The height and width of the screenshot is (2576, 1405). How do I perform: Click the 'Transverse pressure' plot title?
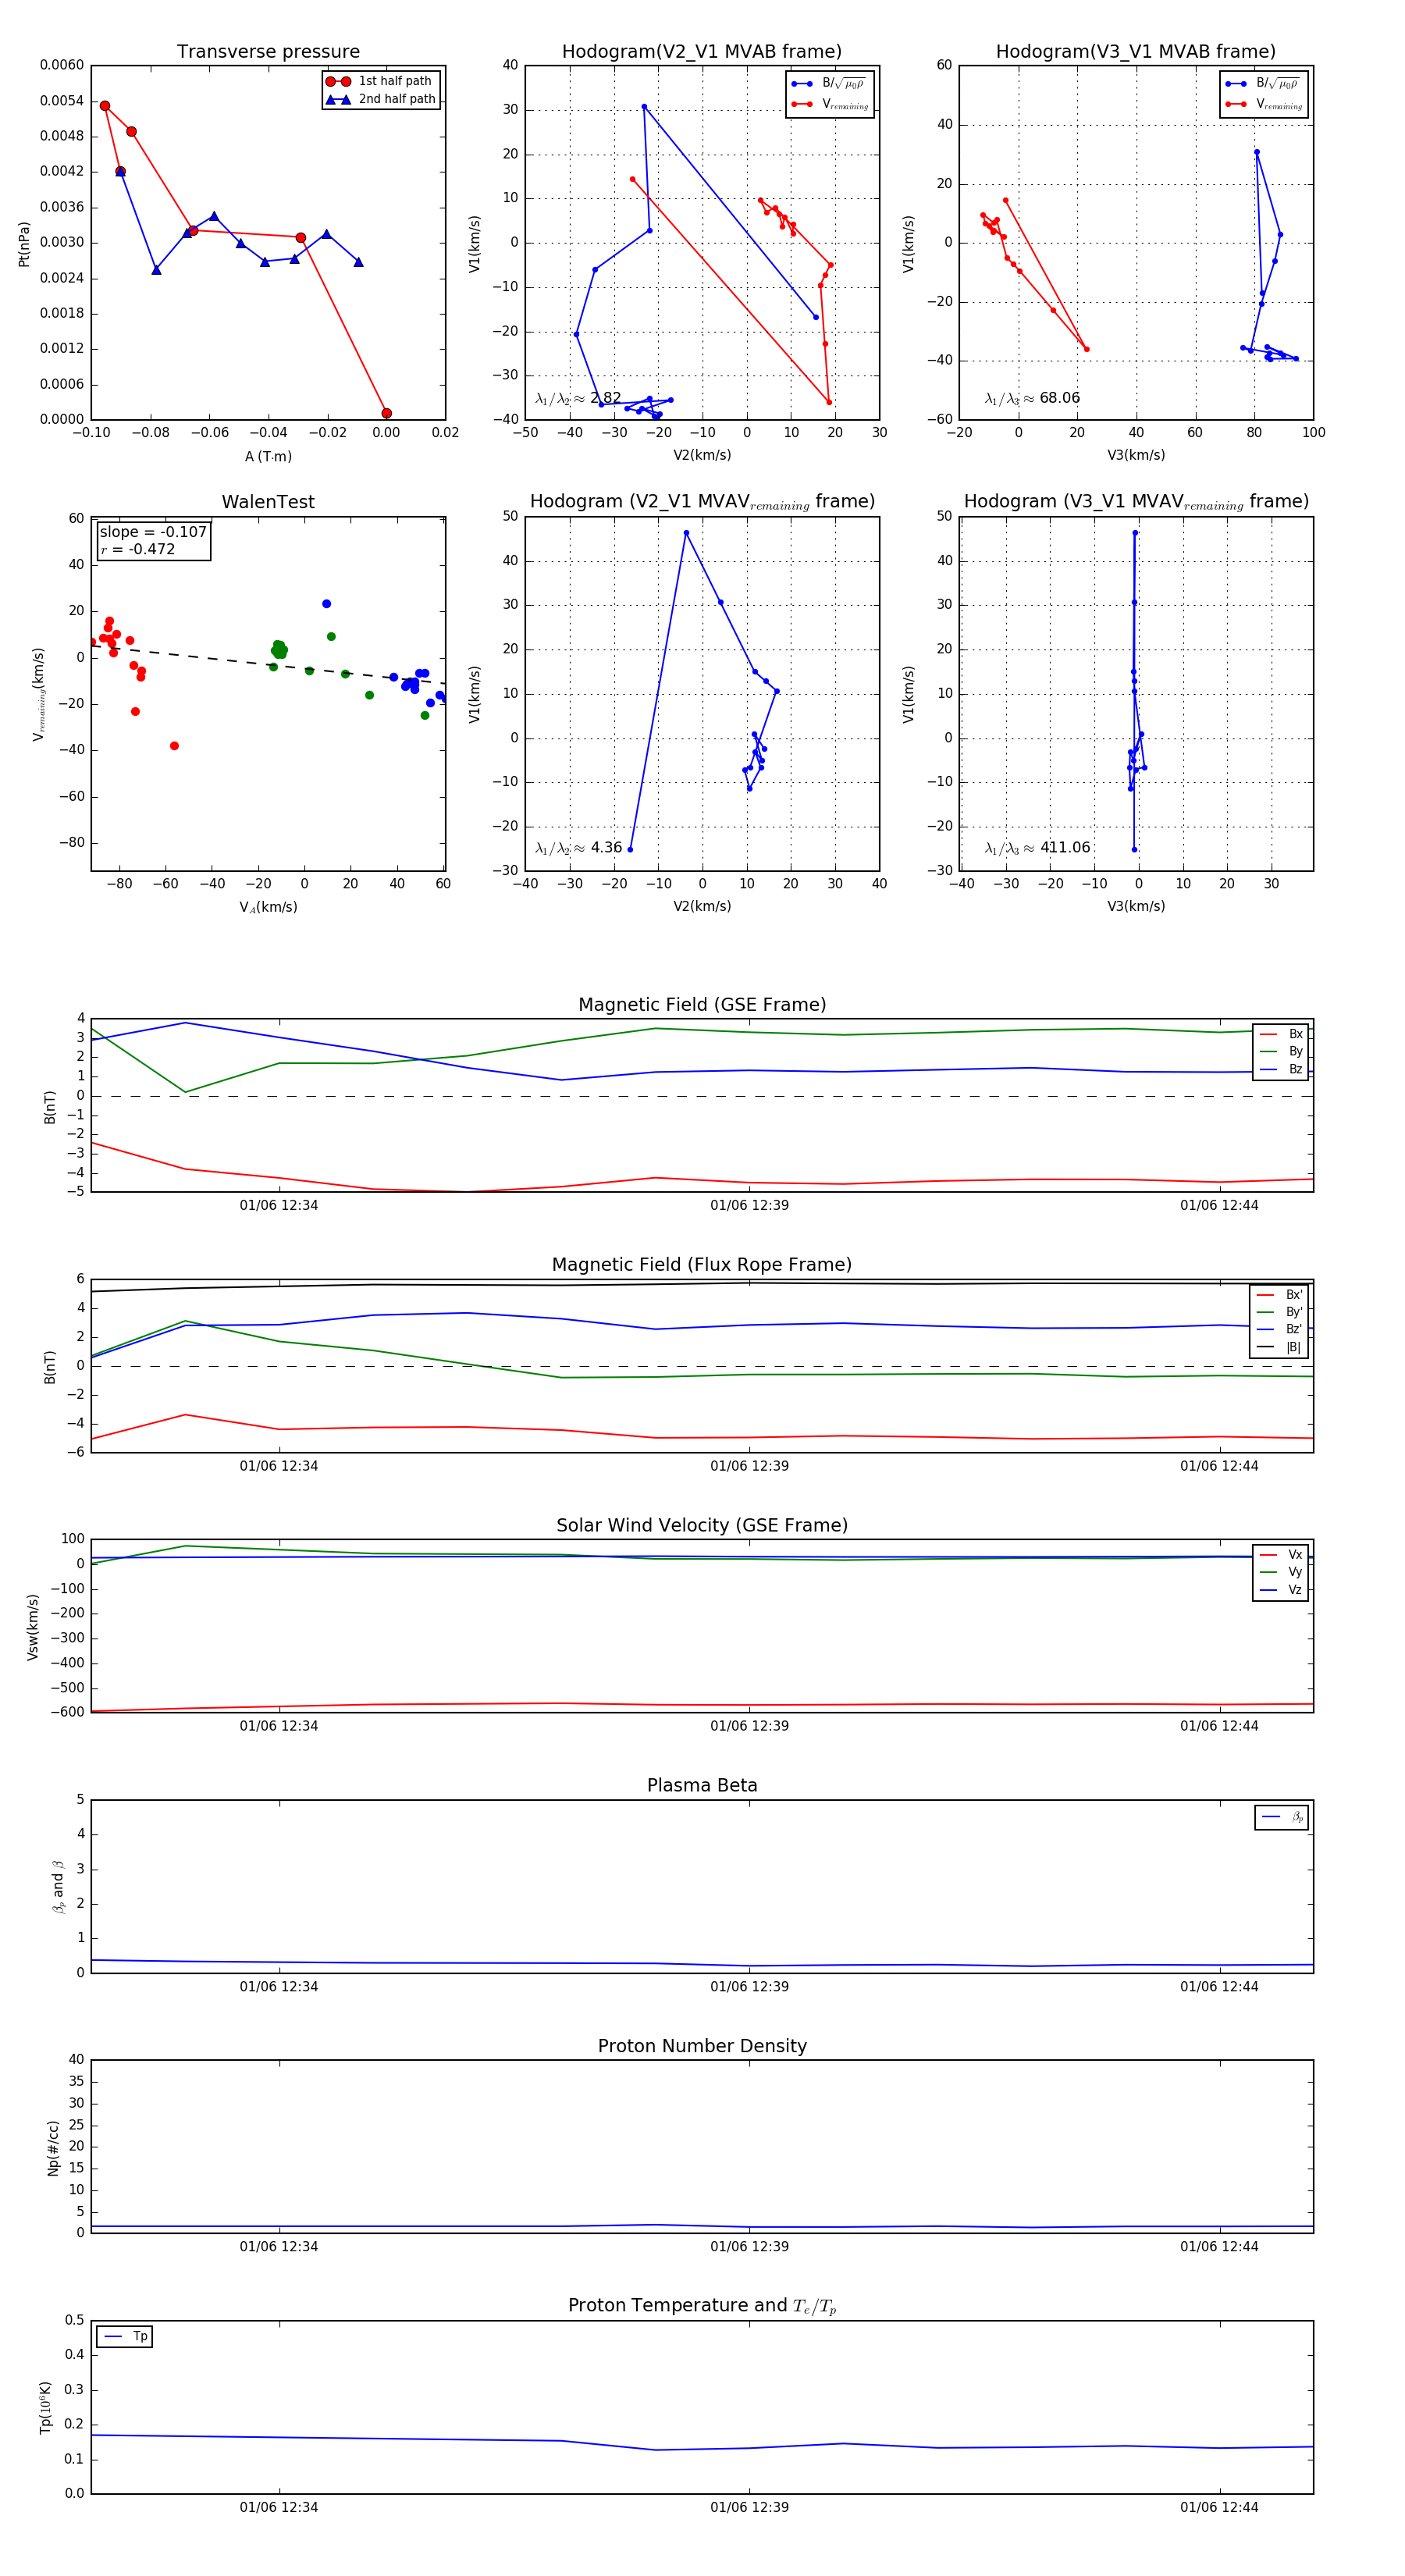coord(268,52)
